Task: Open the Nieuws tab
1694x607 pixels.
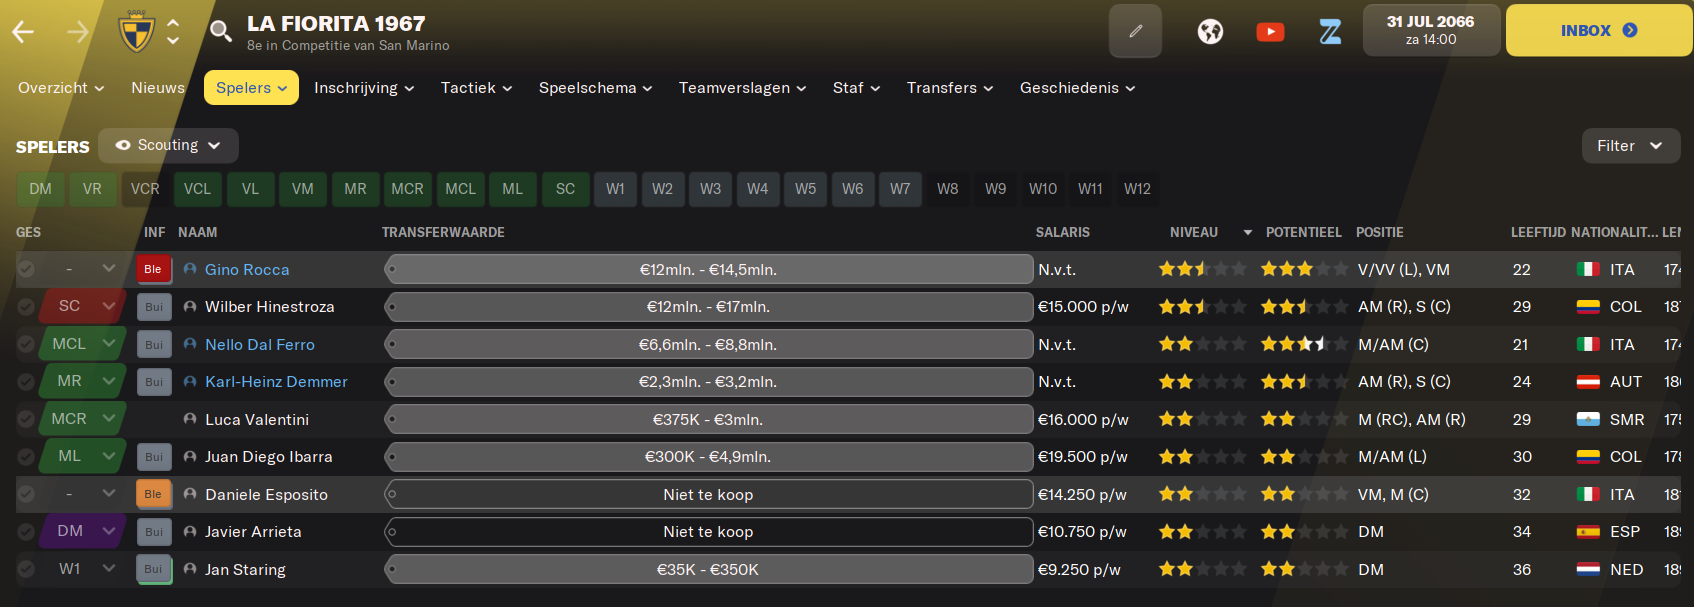Action: tap(158, 88)
